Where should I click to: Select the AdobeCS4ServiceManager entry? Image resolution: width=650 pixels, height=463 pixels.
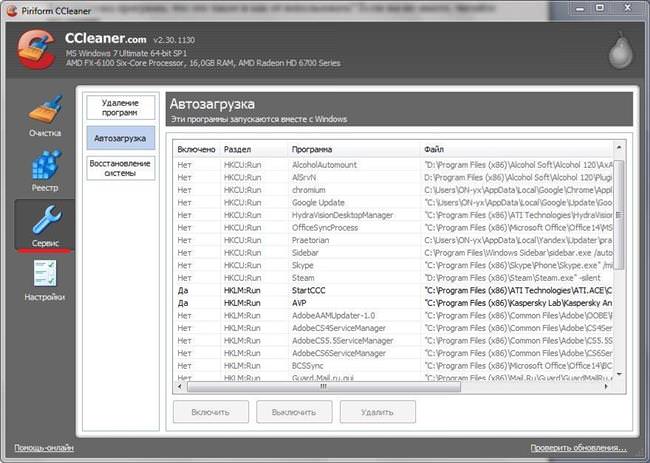[x=393, y=328]
